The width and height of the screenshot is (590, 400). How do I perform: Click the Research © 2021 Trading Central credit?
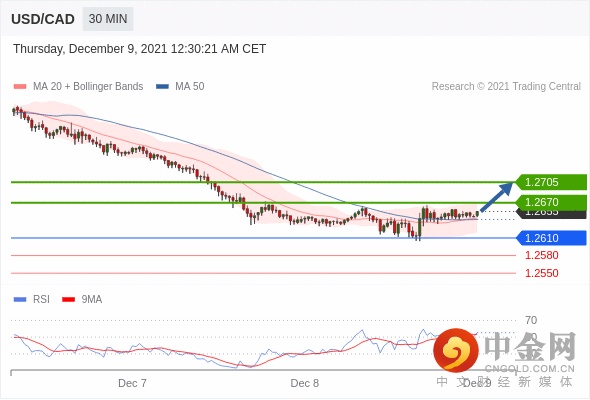(x=506, y=87)
